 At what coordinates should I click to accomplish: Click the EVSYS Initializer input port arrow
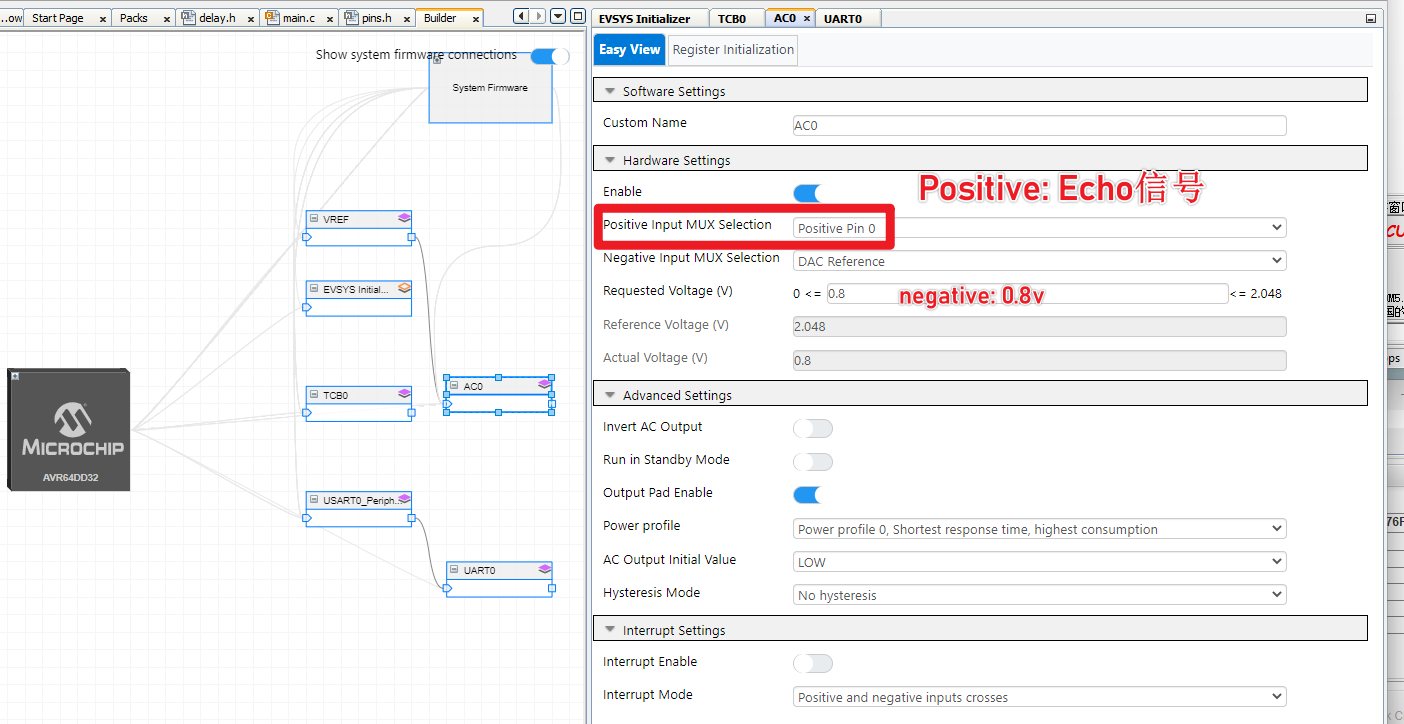(x=308, y=307)
